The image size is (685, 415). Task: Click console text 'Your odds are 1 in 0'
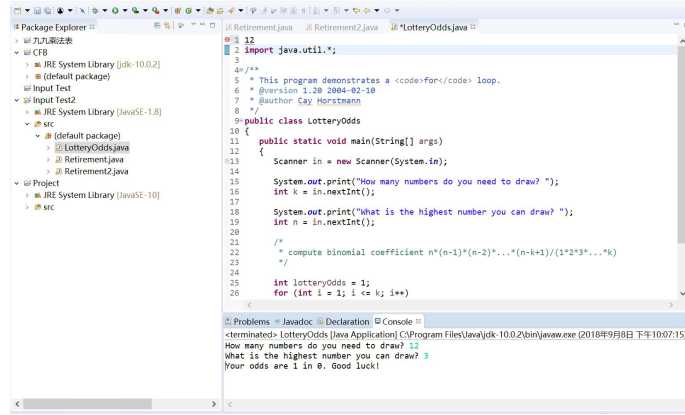(x=275, y=366)
